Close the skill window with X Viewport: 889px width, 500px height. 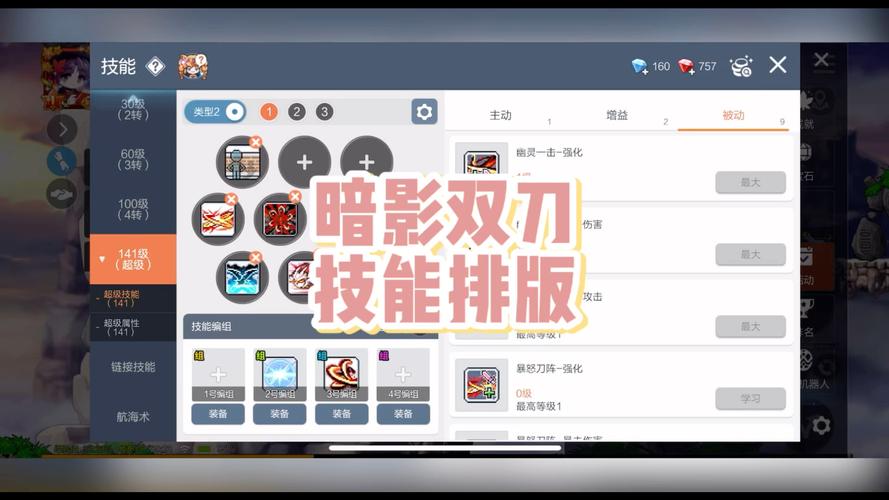pyautogui.click(x=778, y=65)
